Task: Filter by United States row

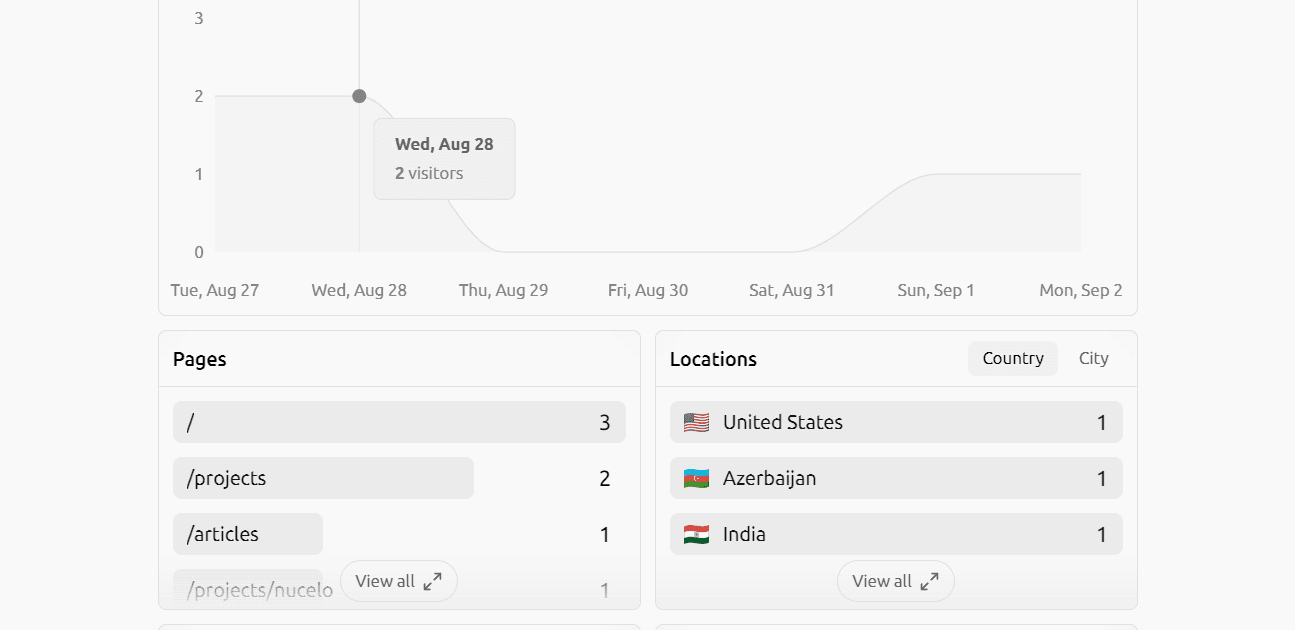Action: pyautogui.click(x=896, y=422)
